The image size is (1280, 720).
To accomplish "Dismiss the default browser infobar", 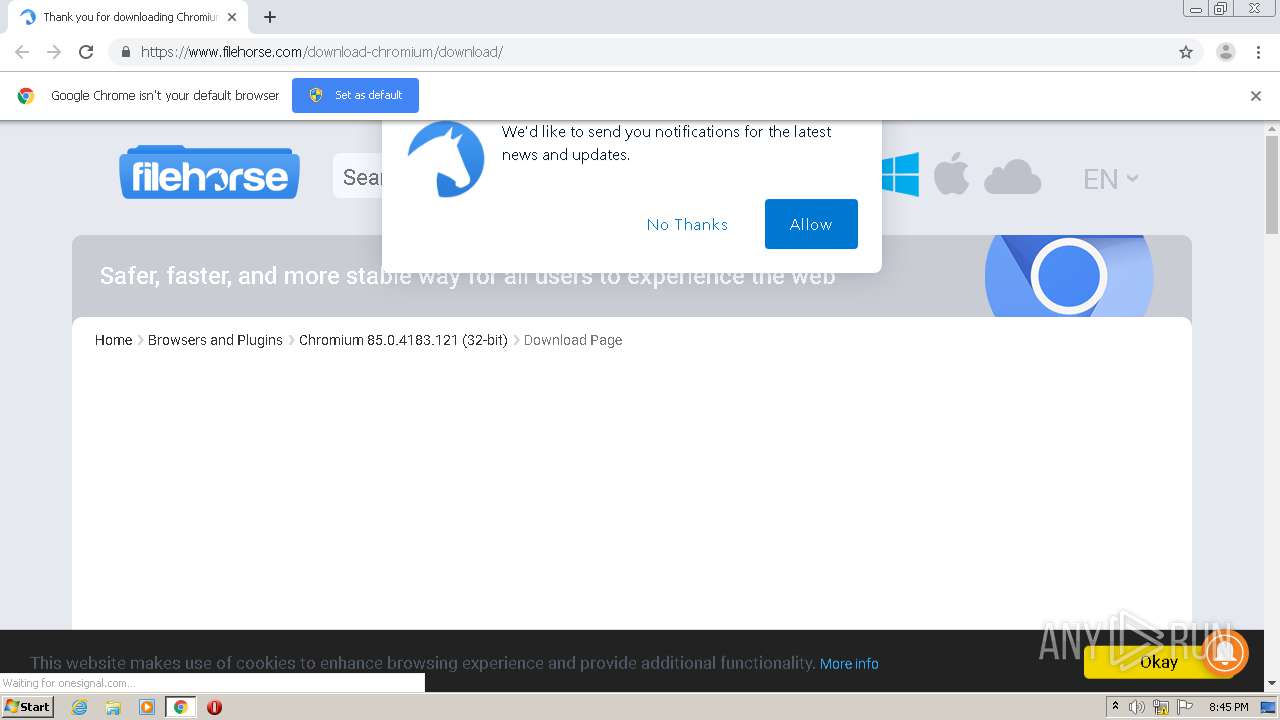I will [1256, 96].
